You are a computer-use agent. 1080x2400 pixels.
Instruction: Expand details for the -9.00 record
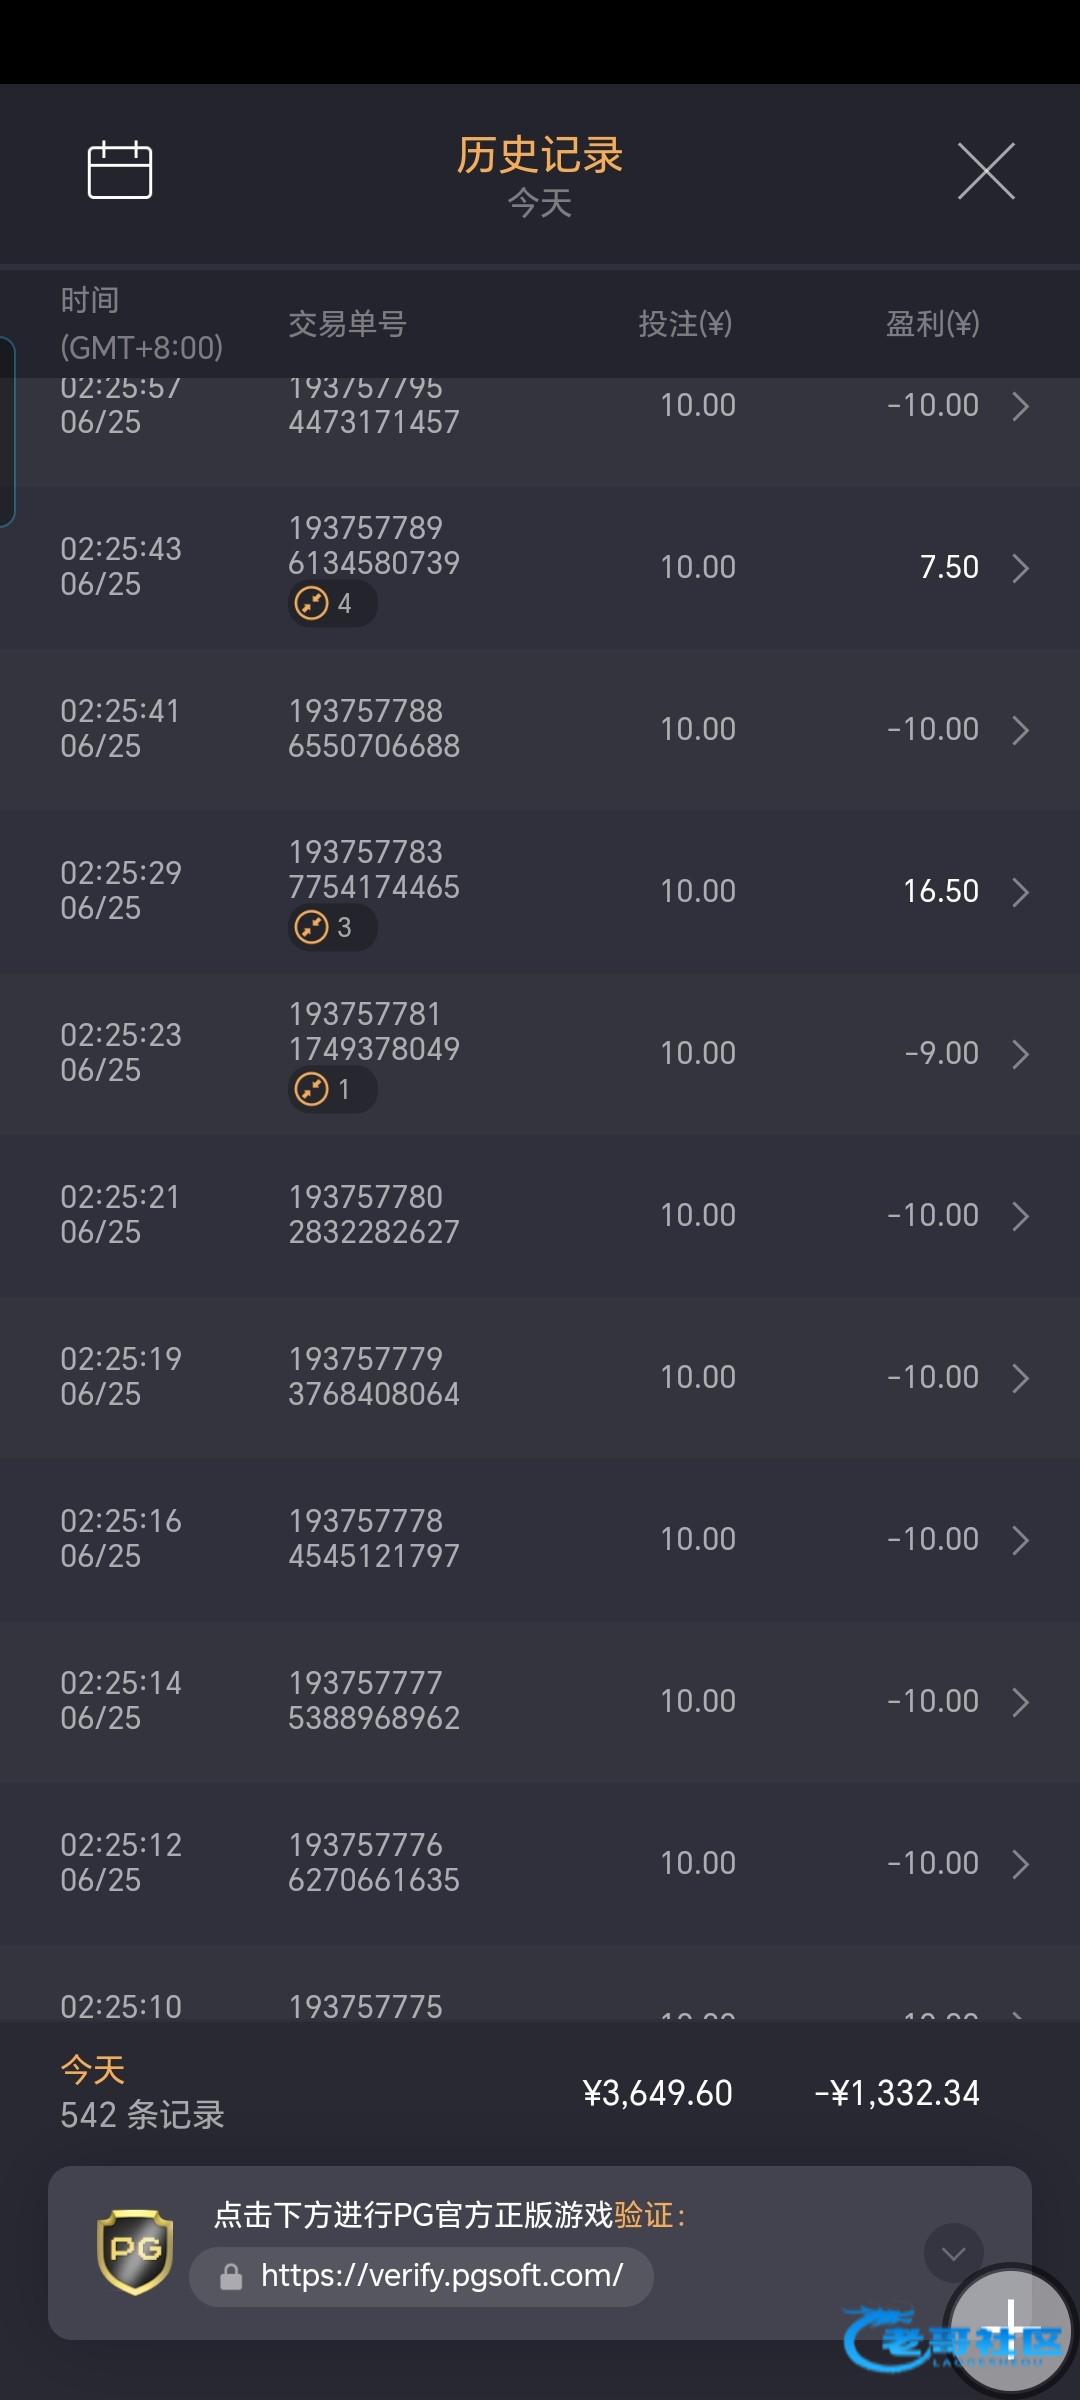click(1020, 1054)
